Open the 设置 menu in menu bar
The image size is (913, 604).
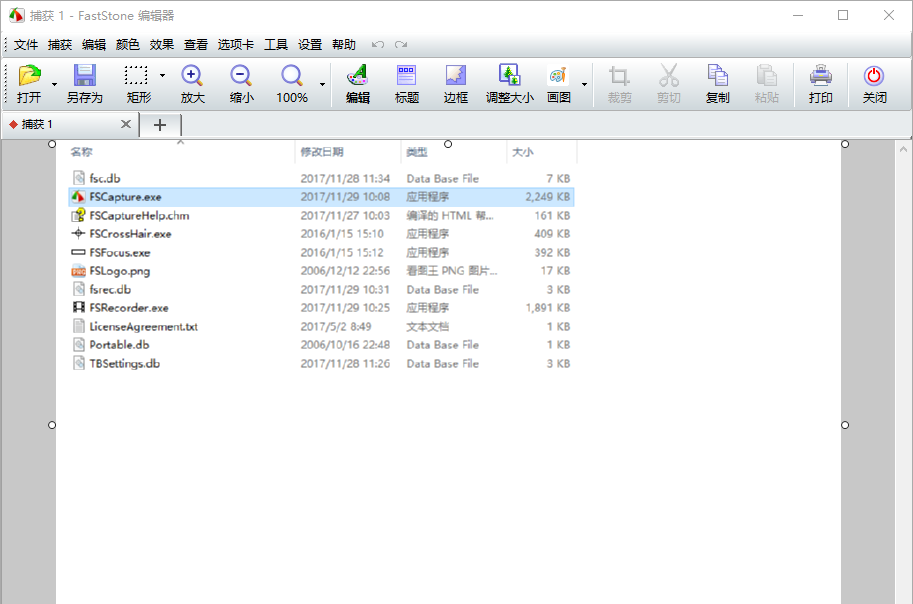click(x=310, y=45)
